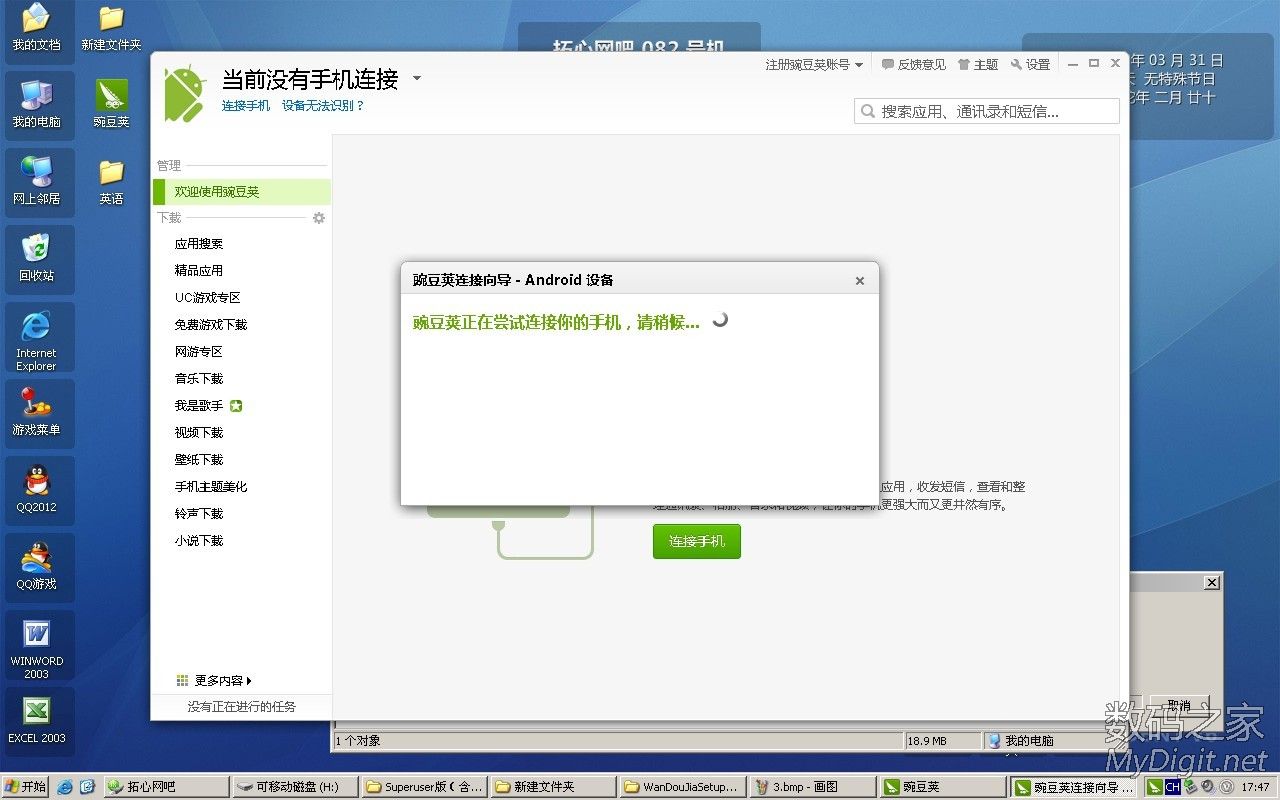This screenshot has width=1280, height=800.
Task: Switch to 拓心网吧 taskbar item
Action: tap(165, 787)
